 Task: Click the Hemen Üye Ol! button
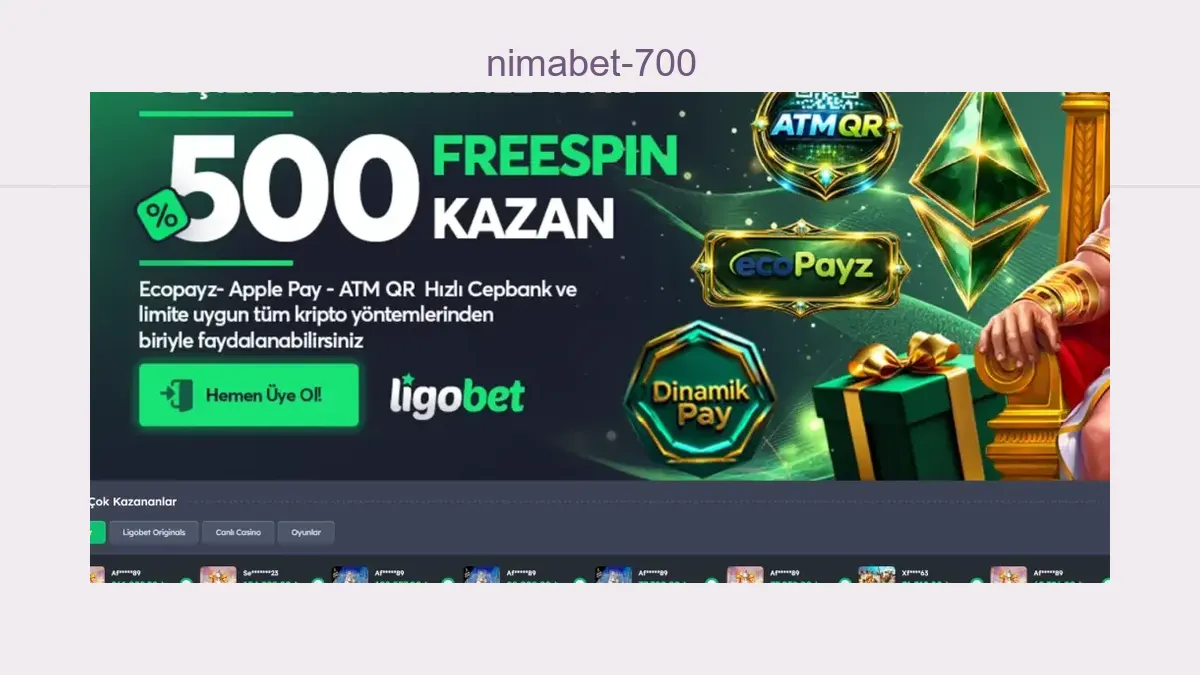pos(249,395)
